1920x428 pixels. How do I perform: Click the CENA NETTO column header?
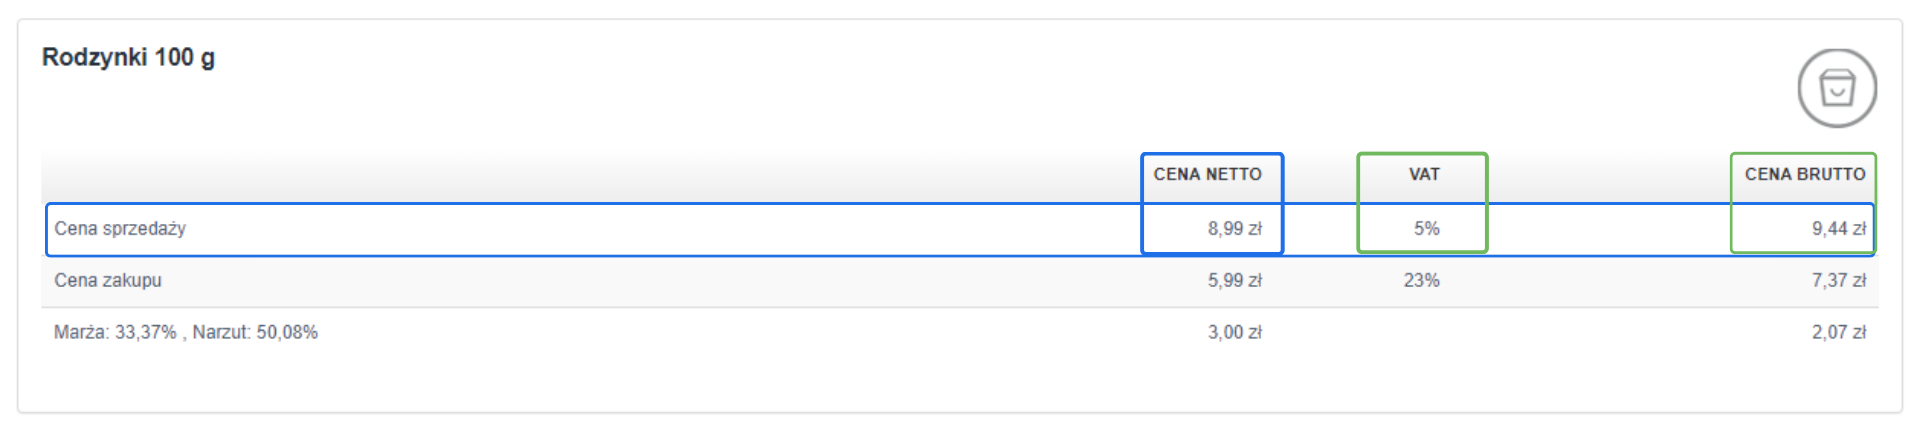[x=1207, y=174]
